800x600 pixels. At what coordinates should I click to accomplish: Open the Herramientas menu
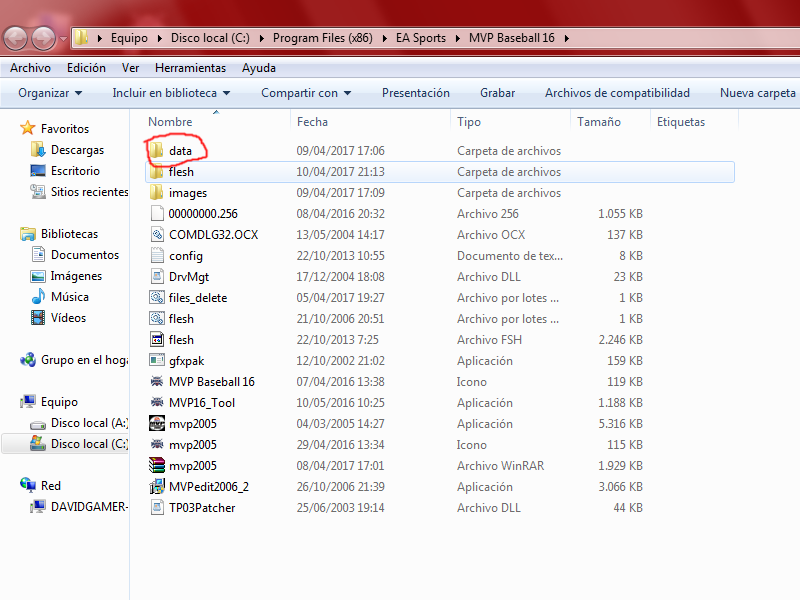[x=190, y=68]
